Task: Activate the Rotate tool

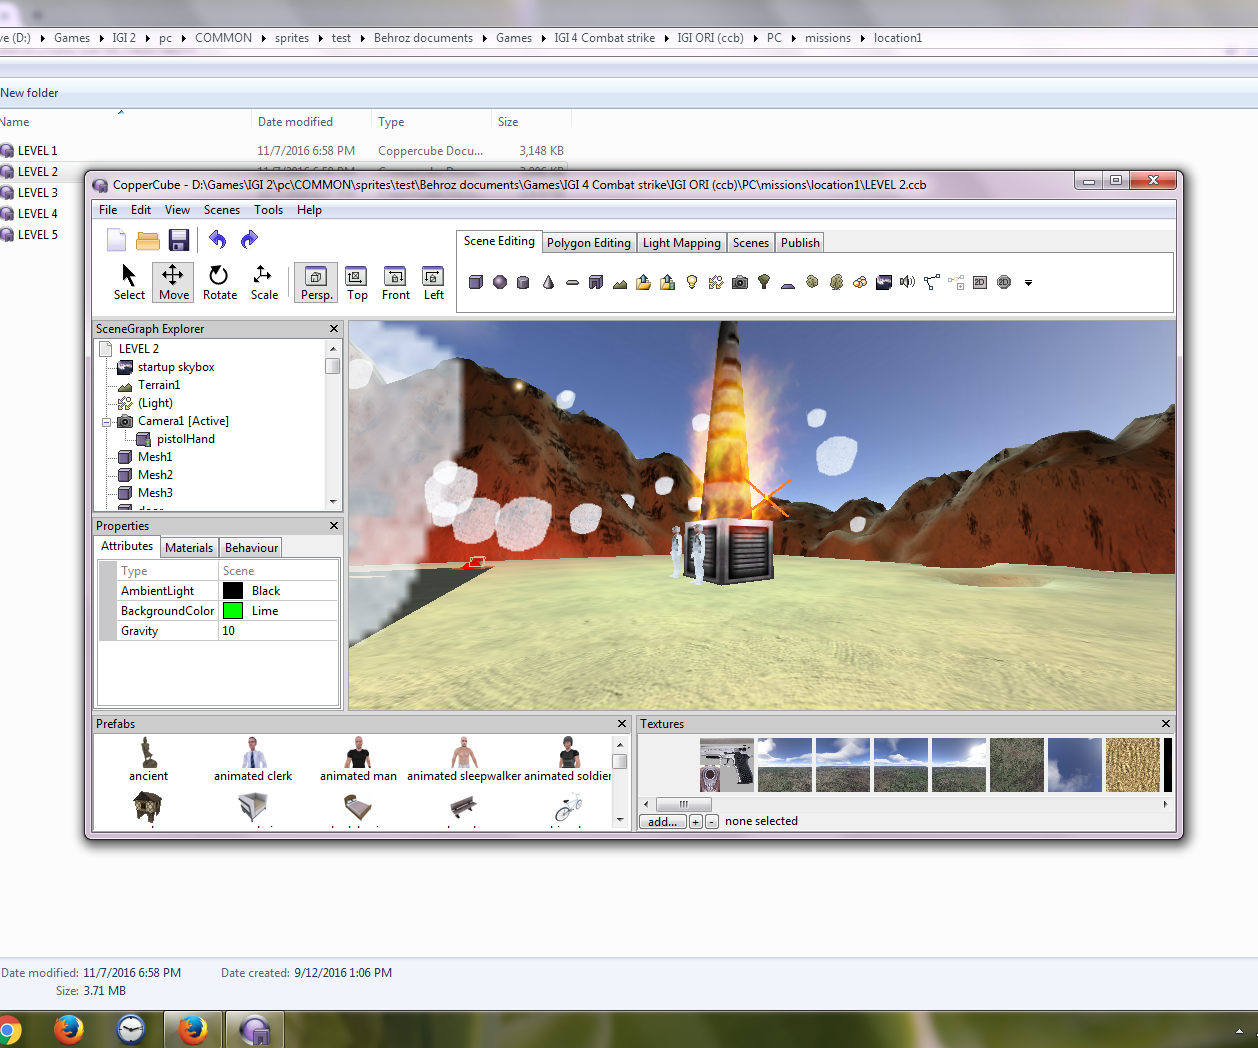Action: click(x=219, y=282)
